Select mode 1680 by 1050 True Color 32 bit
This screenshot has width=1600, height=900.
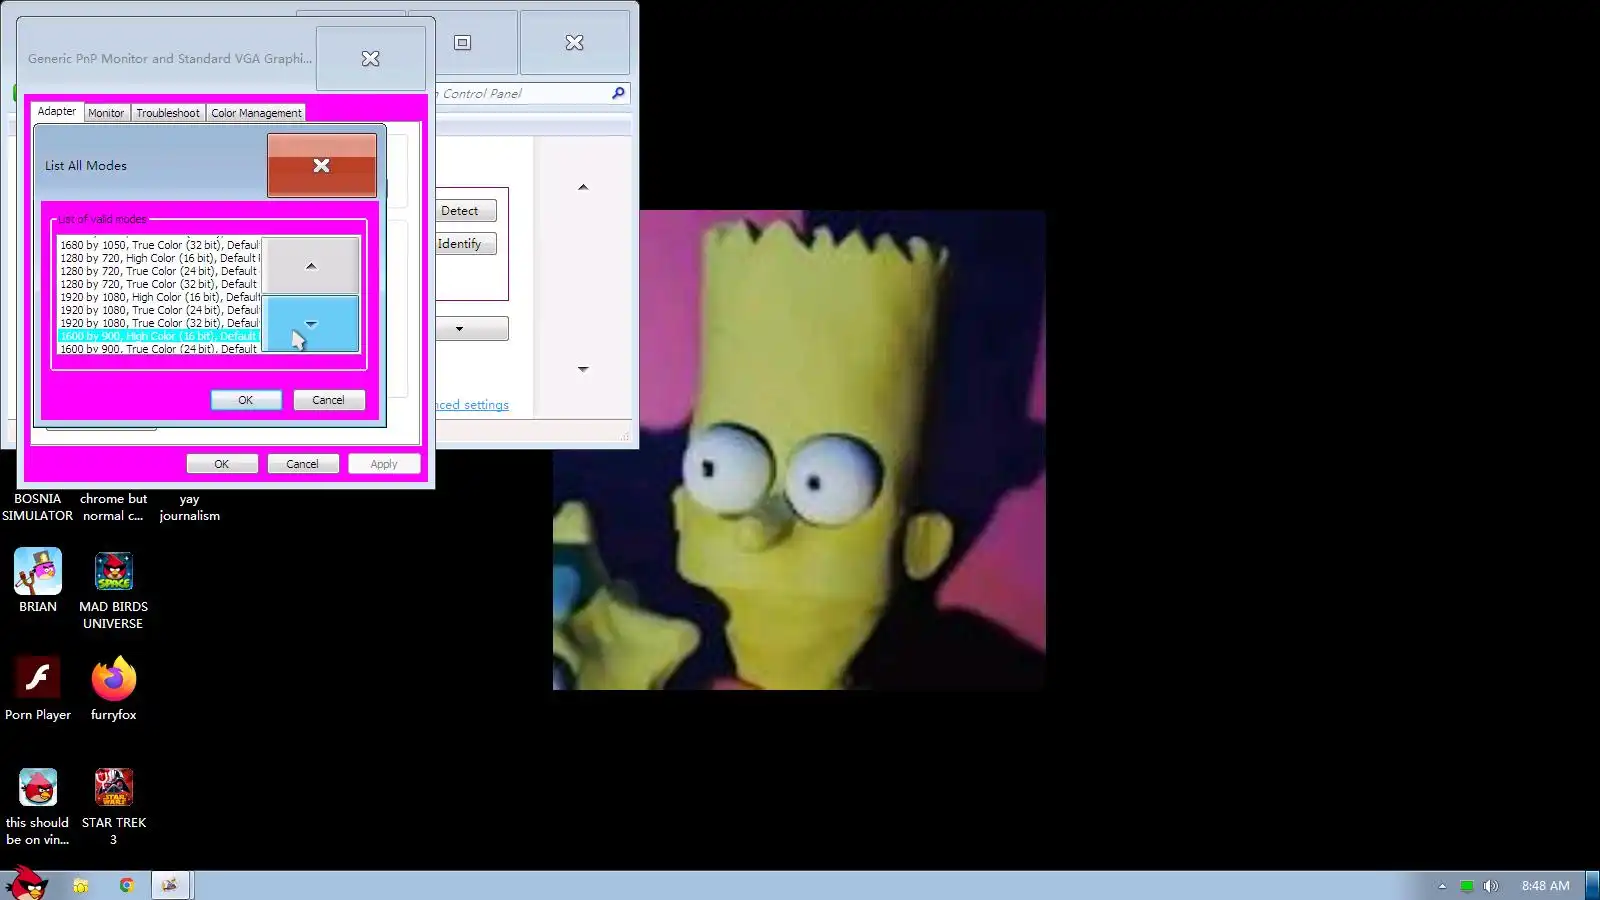159,245
